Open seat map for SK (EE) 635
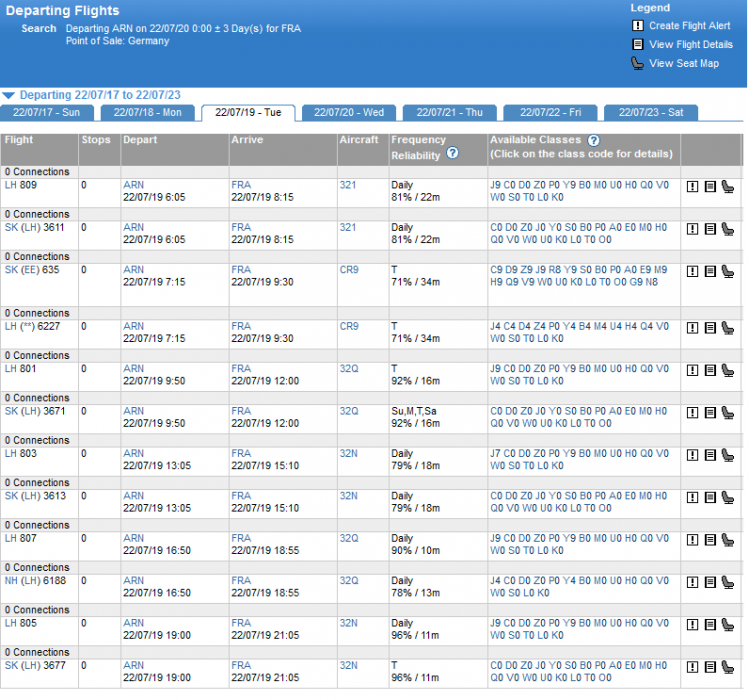749x700 pixels. 727,271
